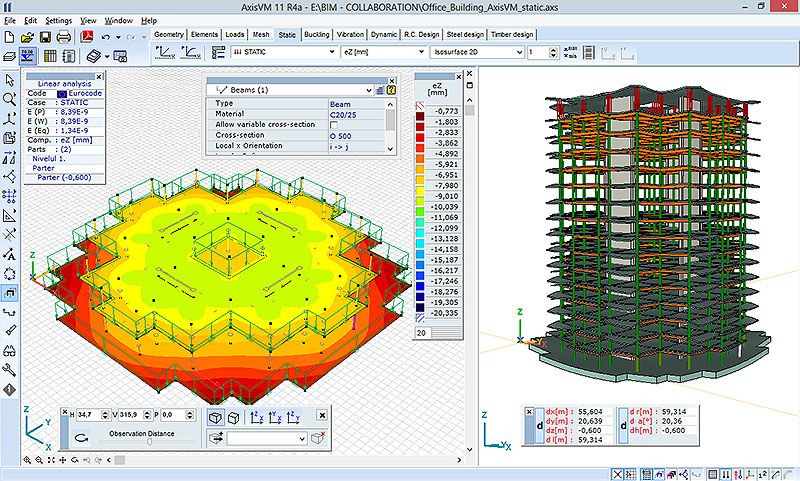Click the dimension text A tool icon
Screen dimensions: 800x481
(9, 254)
